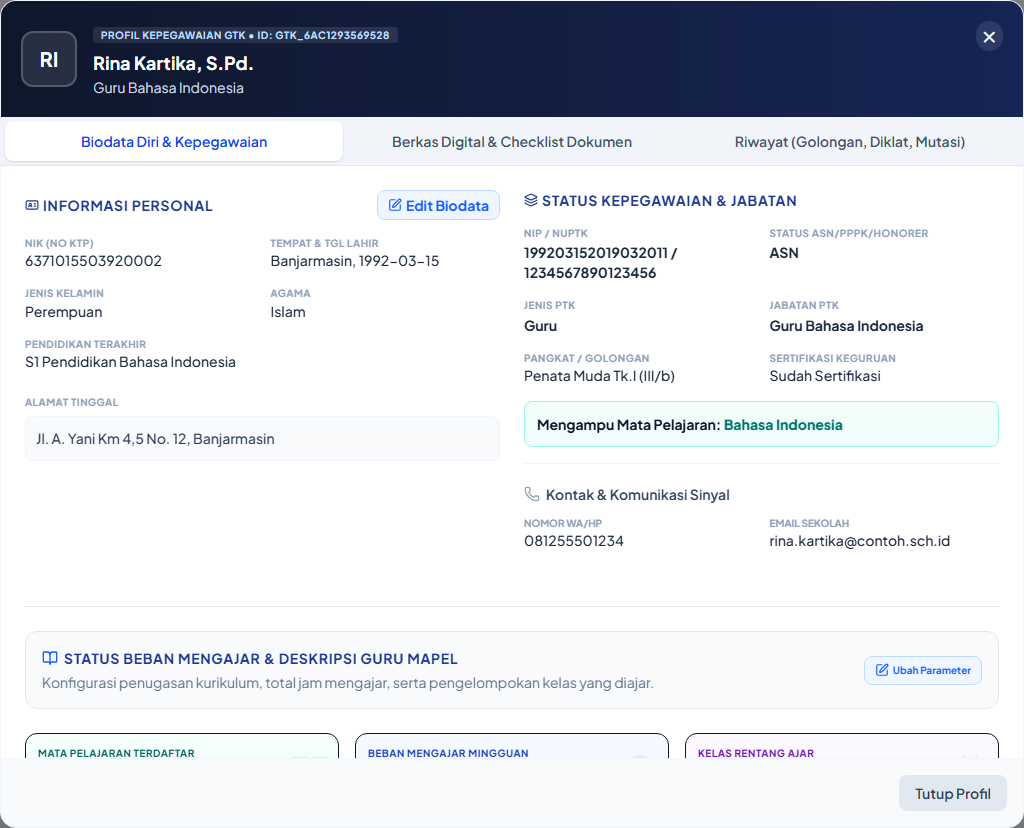The height and width of the screenshot is (828, 1024).
Task: Click NUPTK value 1234567890123456
Action: click(x=590, y=273)
